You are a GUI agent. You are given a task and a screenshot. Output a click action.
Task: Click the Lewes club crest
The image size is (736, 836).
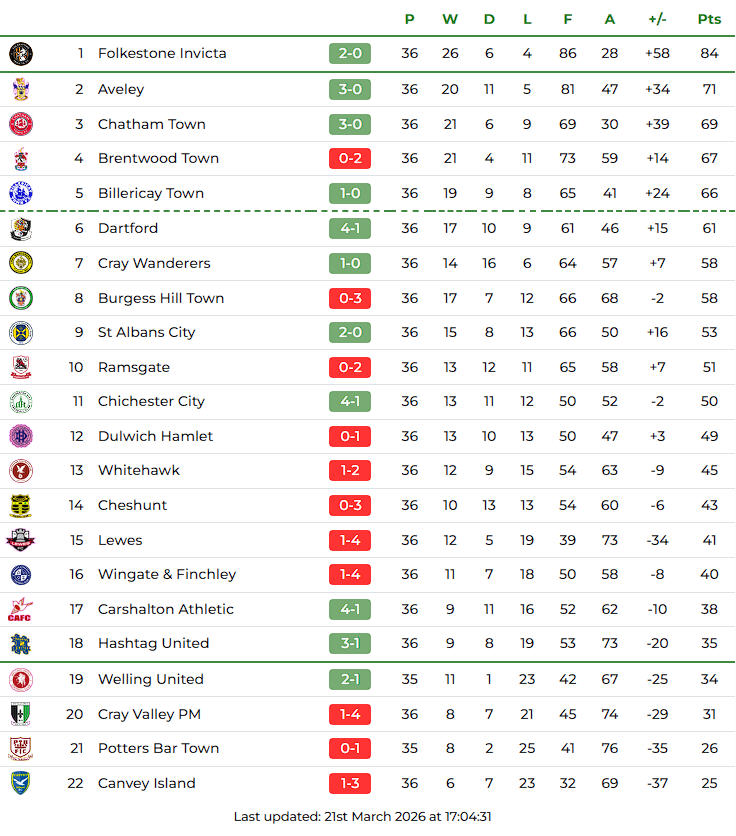click(x=21, y=540)
